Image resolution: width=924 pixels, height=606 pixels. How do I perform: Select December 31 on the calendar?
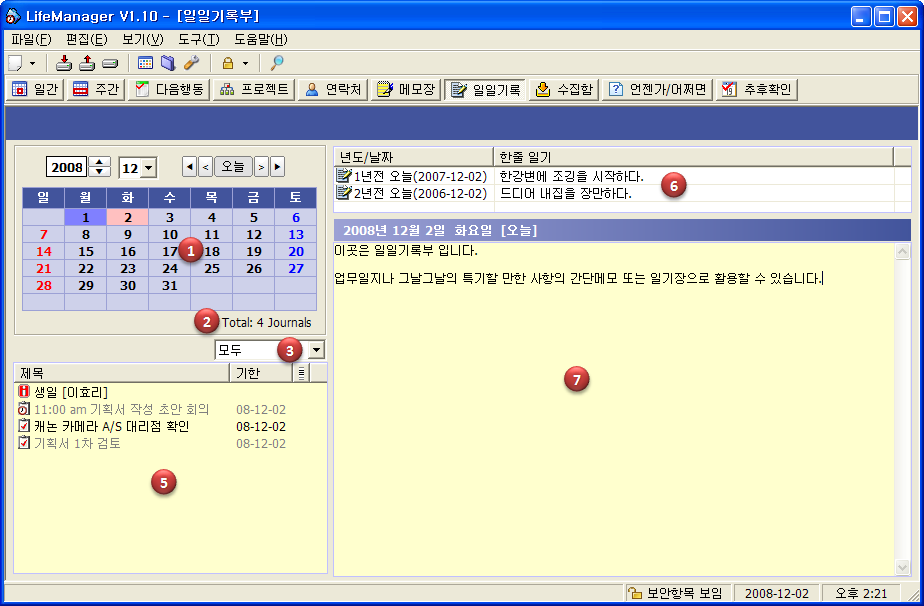pyautogui.click(x=170, y=286)
